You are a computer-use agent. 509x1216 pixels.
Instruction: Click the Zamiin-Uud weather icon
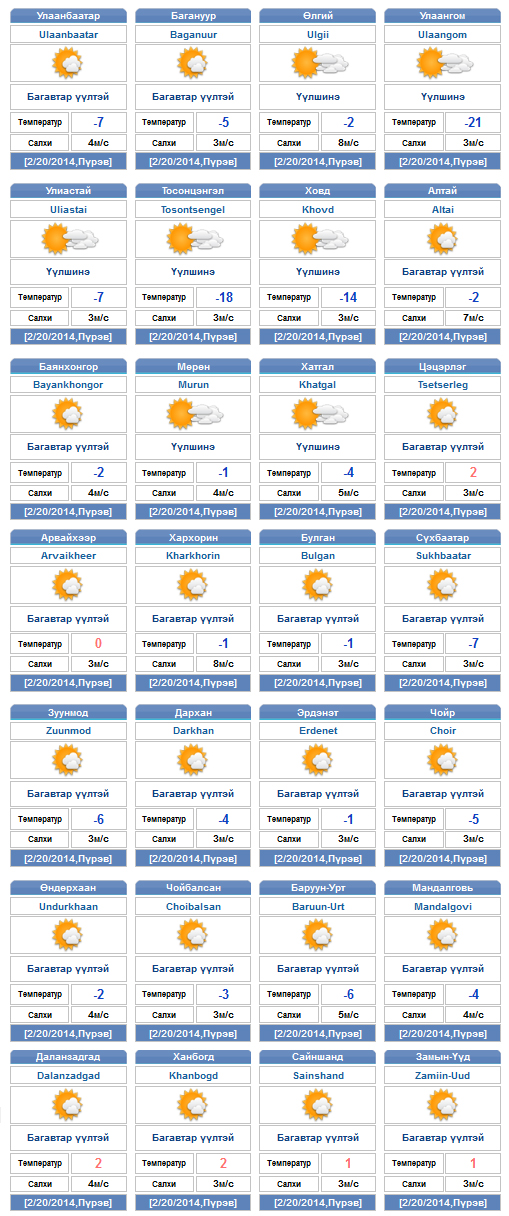coord(443,1105)
